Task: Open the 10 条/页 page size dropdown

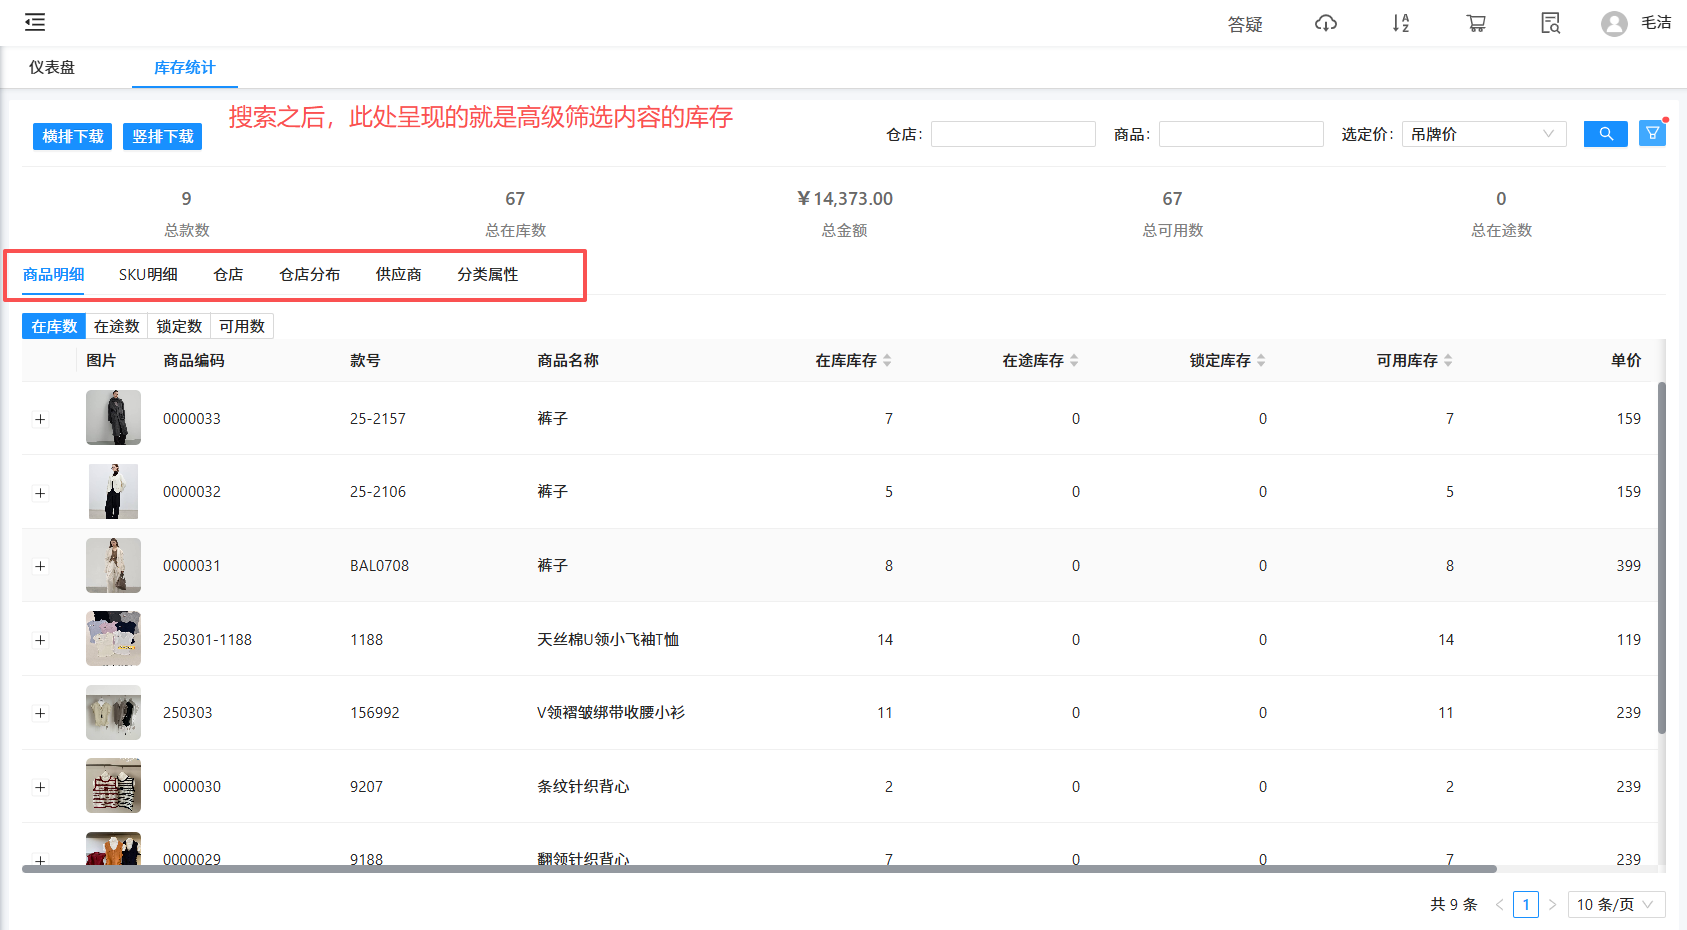Action: click(1615, 904)
